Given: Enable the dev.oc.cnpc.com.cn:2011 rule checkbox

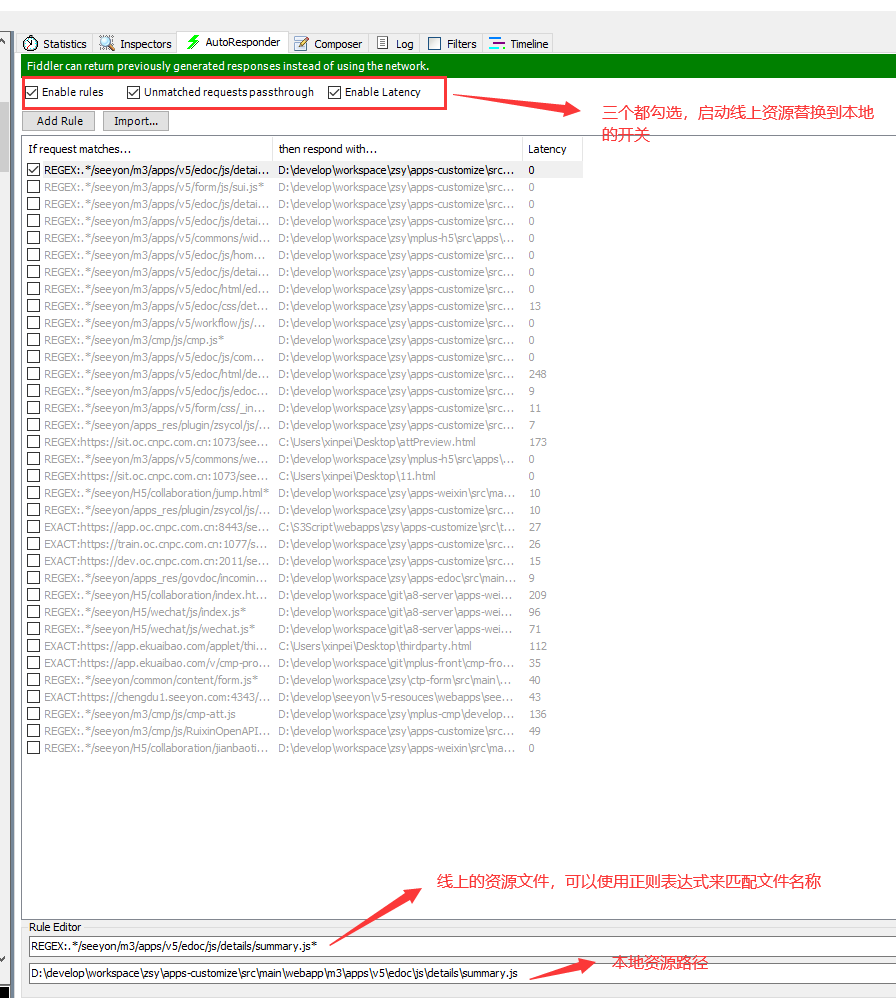Looking at the screenshot, I should tap(34, 561).
